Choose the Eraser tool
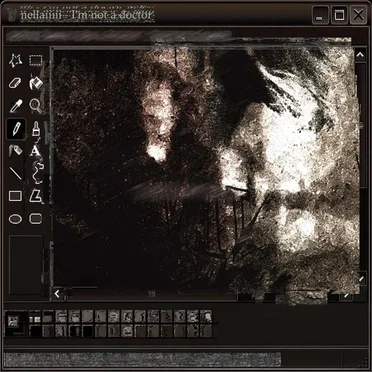This screenshot has width=372, height=372. tap(15, 83)
